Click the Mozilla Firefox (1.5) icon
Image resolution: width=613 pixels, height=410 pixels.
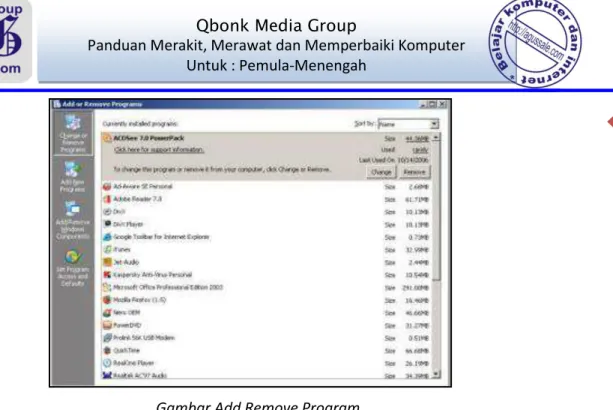click(x=107, y=300)
